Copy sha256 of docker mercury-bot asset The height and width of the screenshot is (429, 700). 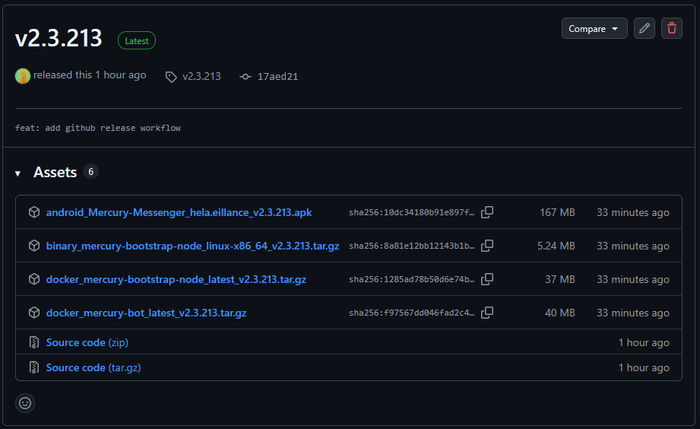point(487,312)
